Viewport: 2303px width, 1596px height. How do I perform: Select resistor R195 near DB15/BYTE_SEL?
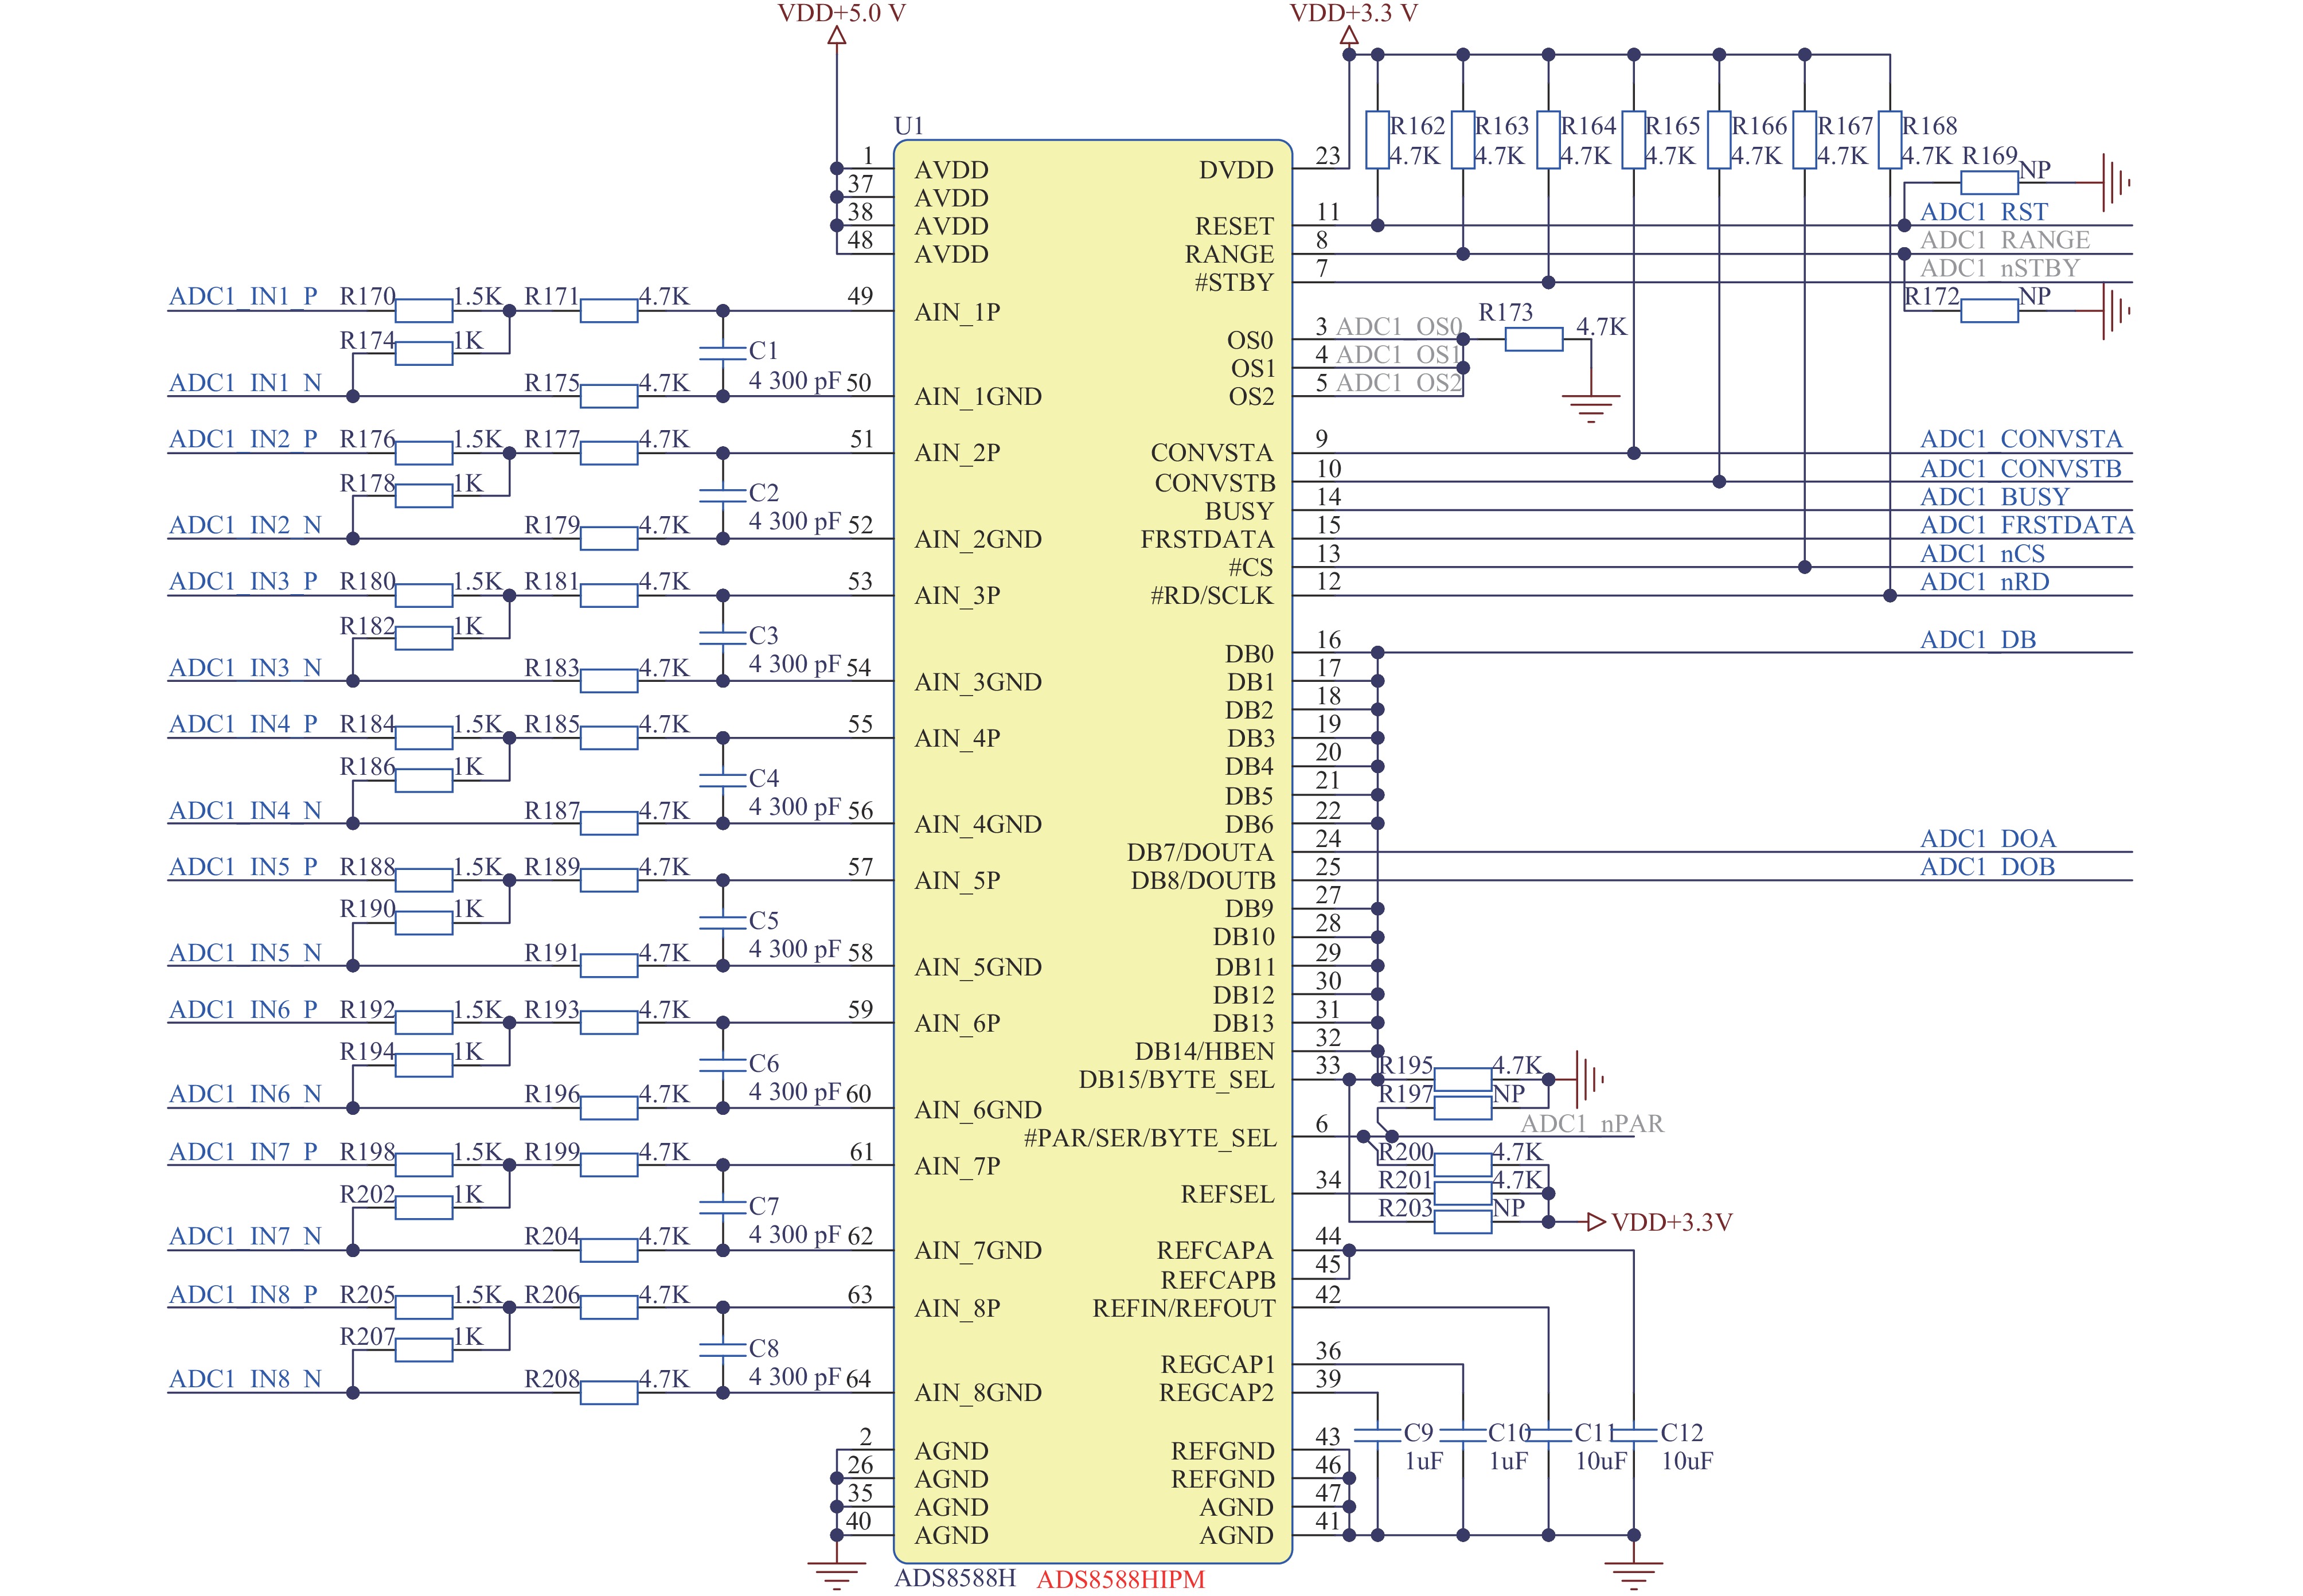[1462, 1079]
